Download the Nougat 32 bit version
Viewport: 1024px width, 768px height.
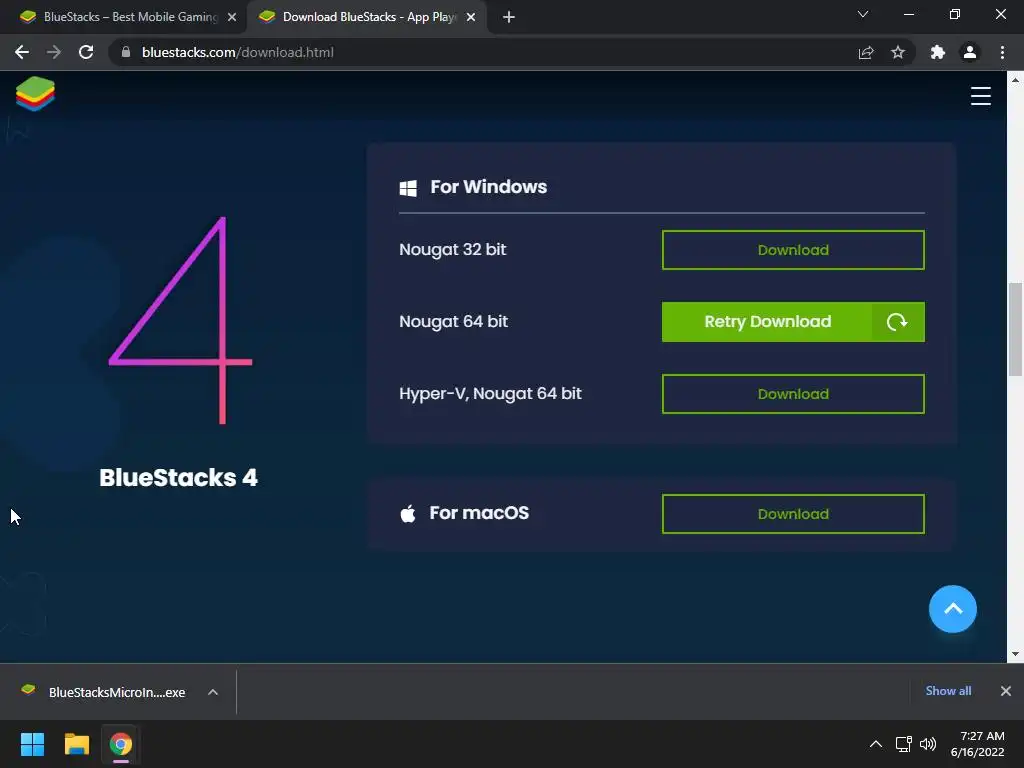tap(793, 249)
